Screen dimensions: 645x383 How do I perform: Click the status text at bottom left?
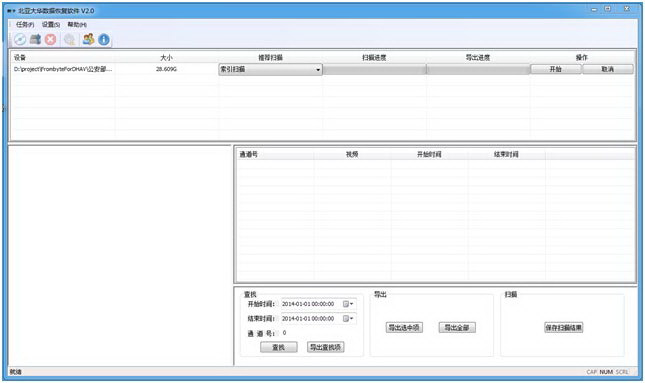(x=16, y=372)
